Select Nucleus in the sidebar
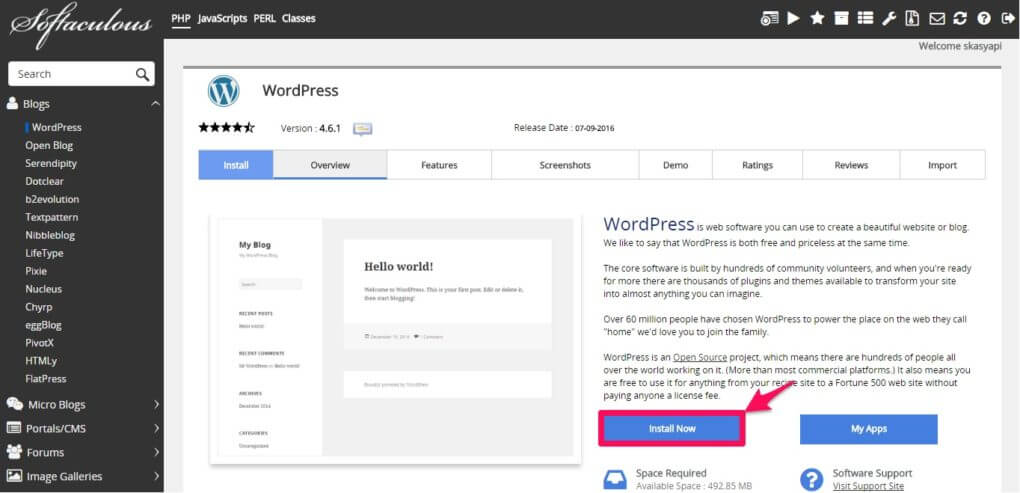This screenshot has height=493, width=1020. [x=44, y=289]
